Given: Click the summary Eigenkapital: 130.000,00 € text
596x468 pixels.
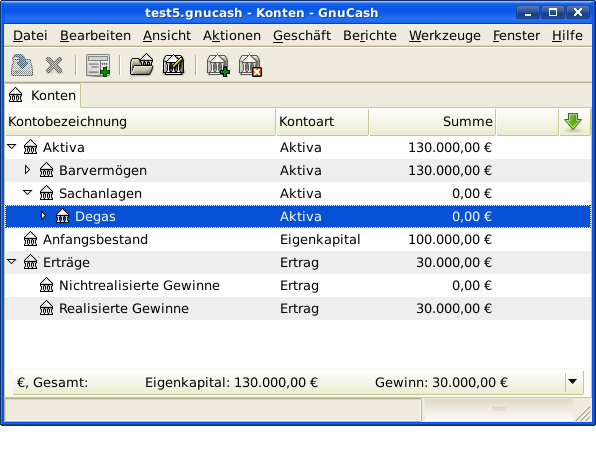Looking at the screenshot, I should (x=231, y=382).
